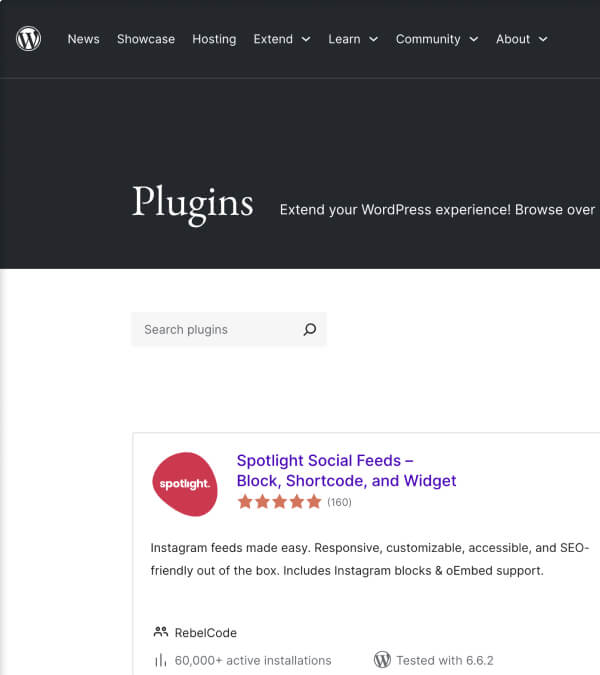Click the Tested with 6.6.2 text
This screenshot has height=675, width=600.
(445, 660)
